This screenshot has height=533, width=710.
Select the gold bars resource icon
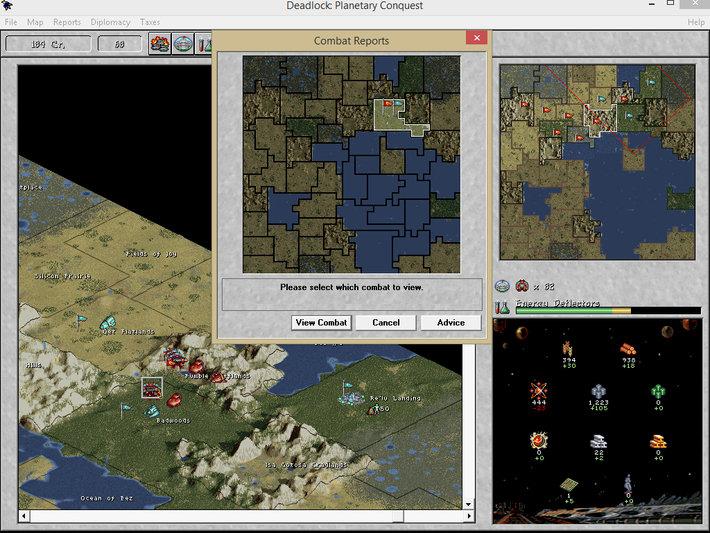(x=658, y=441)
